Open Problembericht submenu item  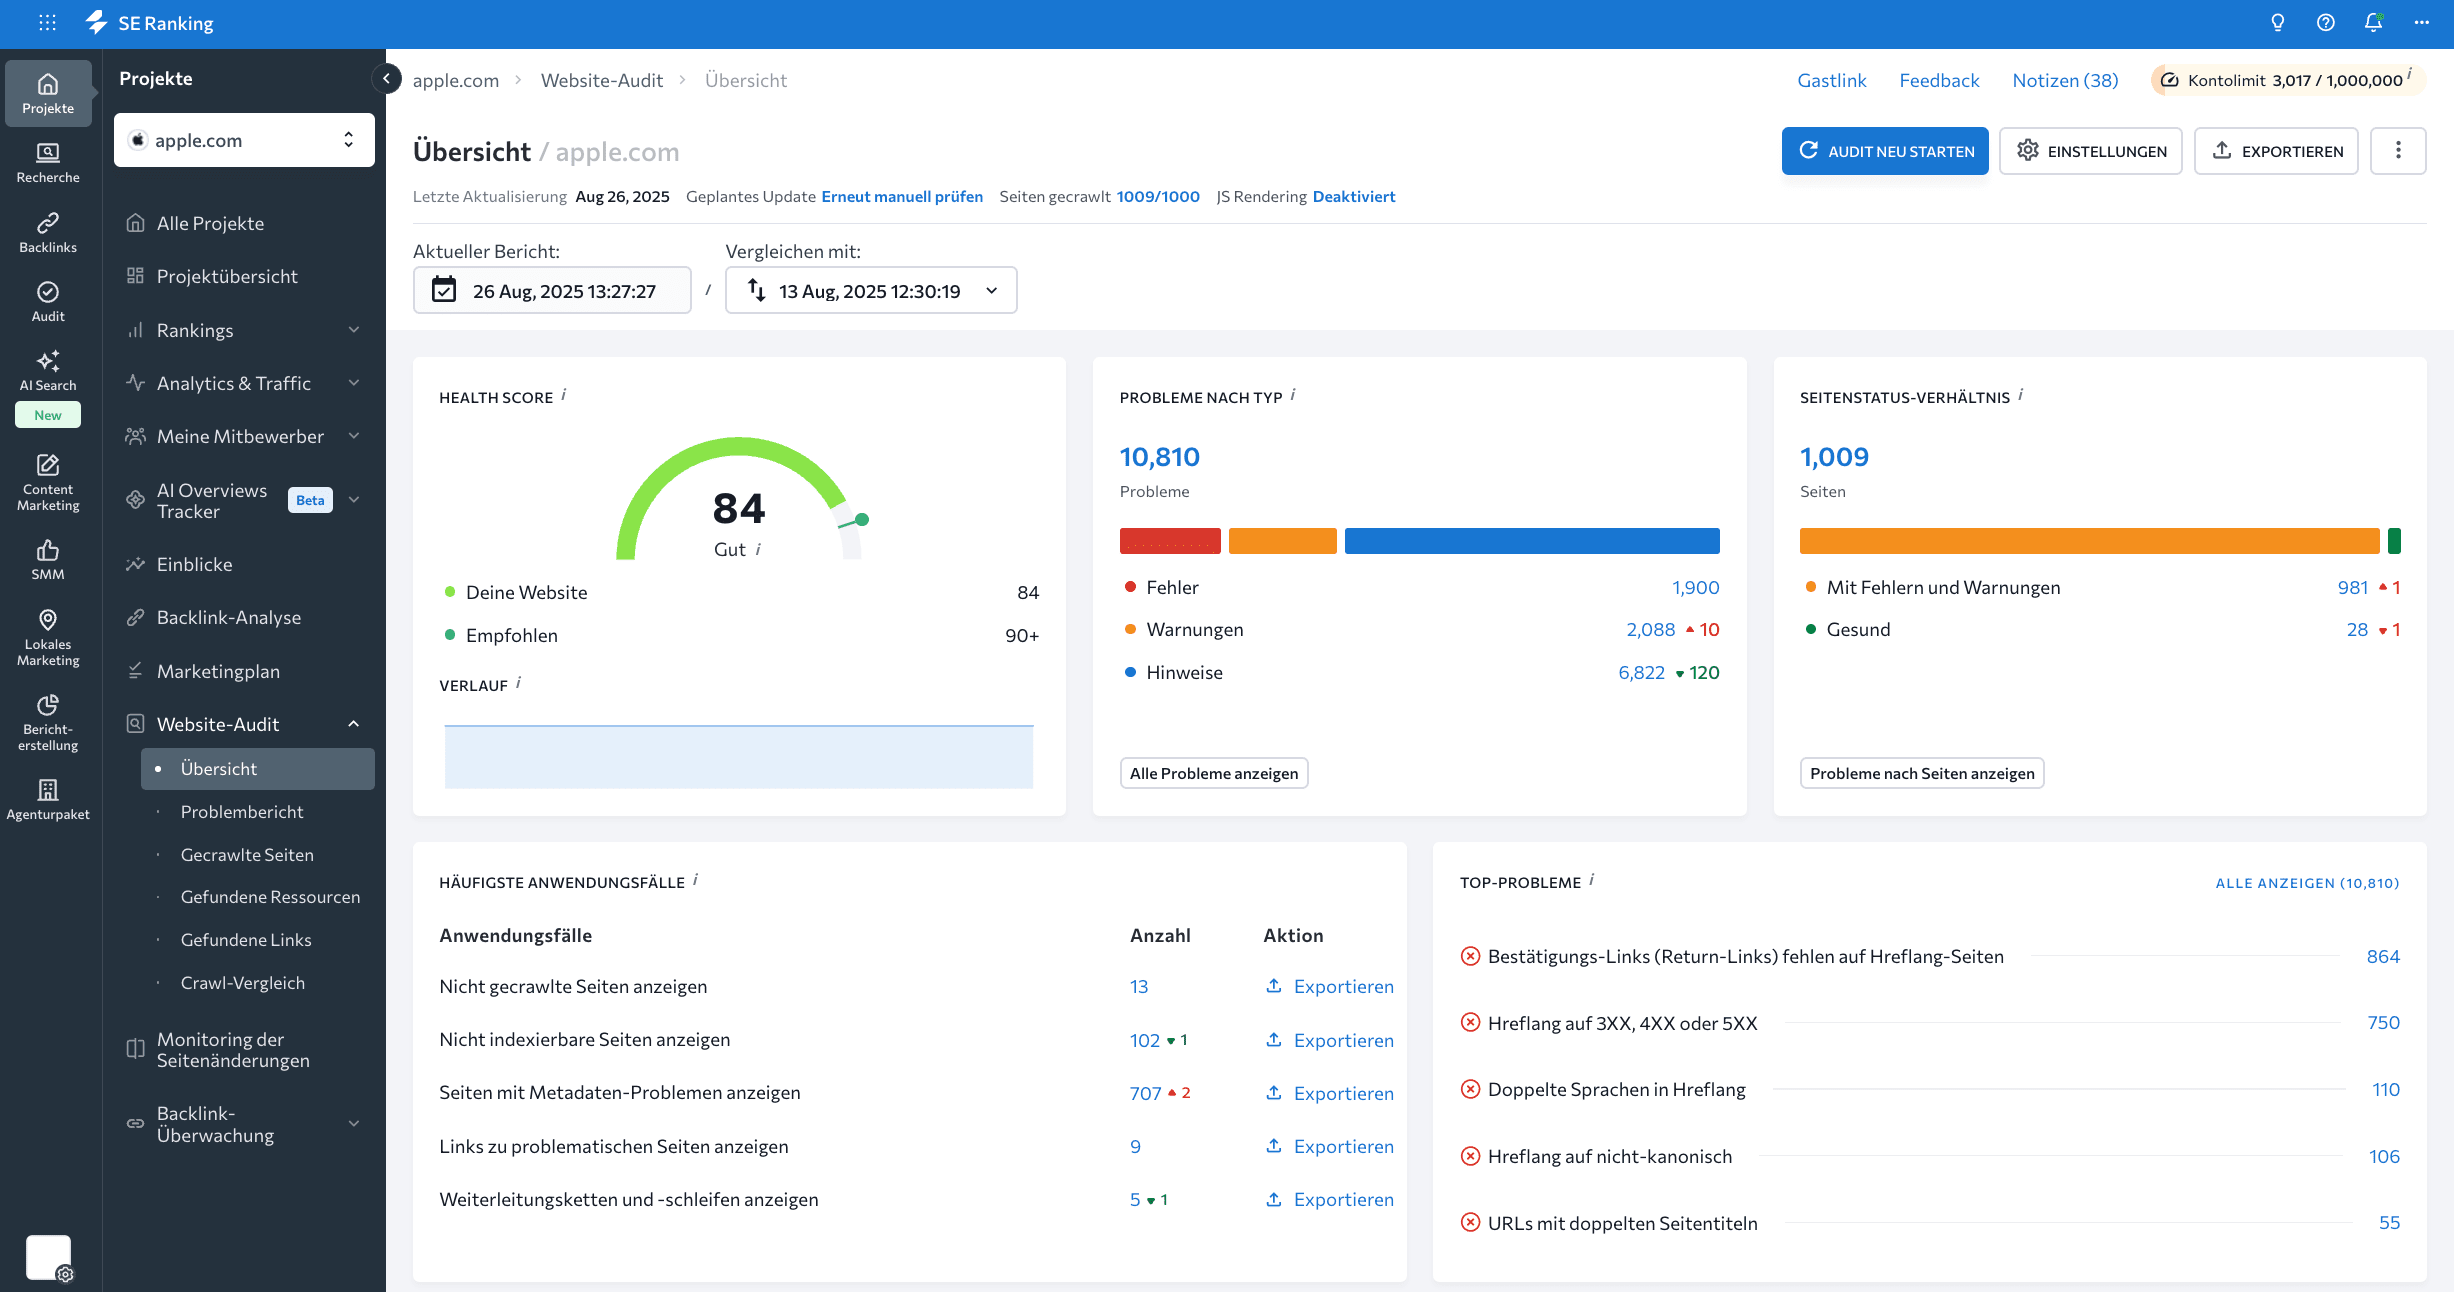coord(242,812)
